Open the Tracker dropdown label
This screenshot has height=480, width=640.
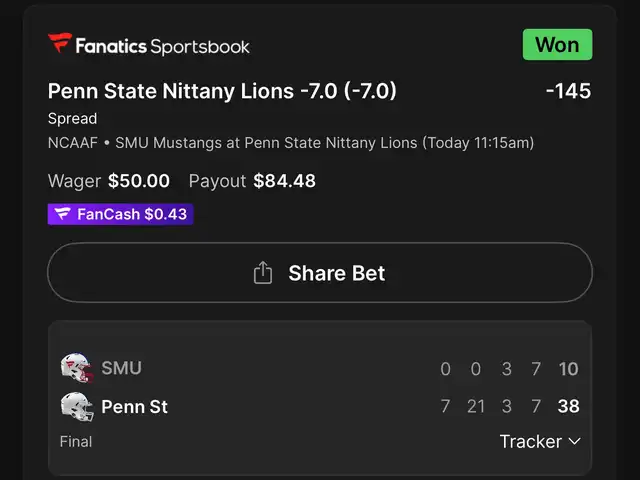[531, 441]
